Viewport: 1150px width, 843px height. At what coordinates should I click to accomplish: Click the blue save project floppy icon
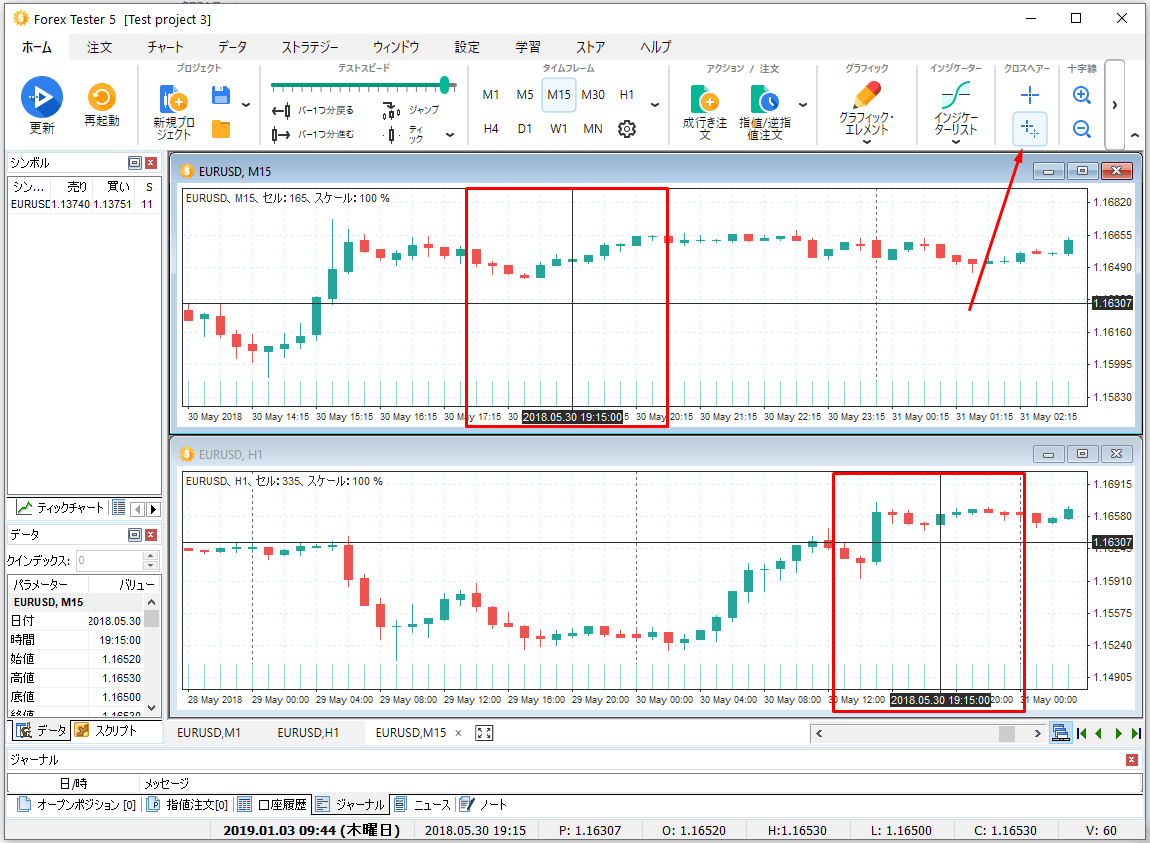click(221, 95)
